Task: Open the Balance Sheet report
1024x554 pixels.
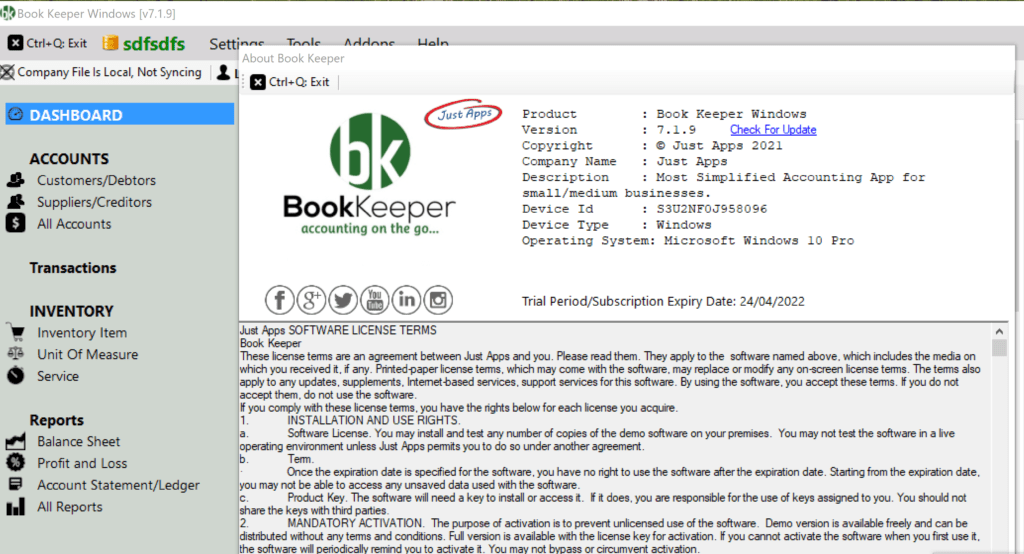Action: tap(78, 442)
